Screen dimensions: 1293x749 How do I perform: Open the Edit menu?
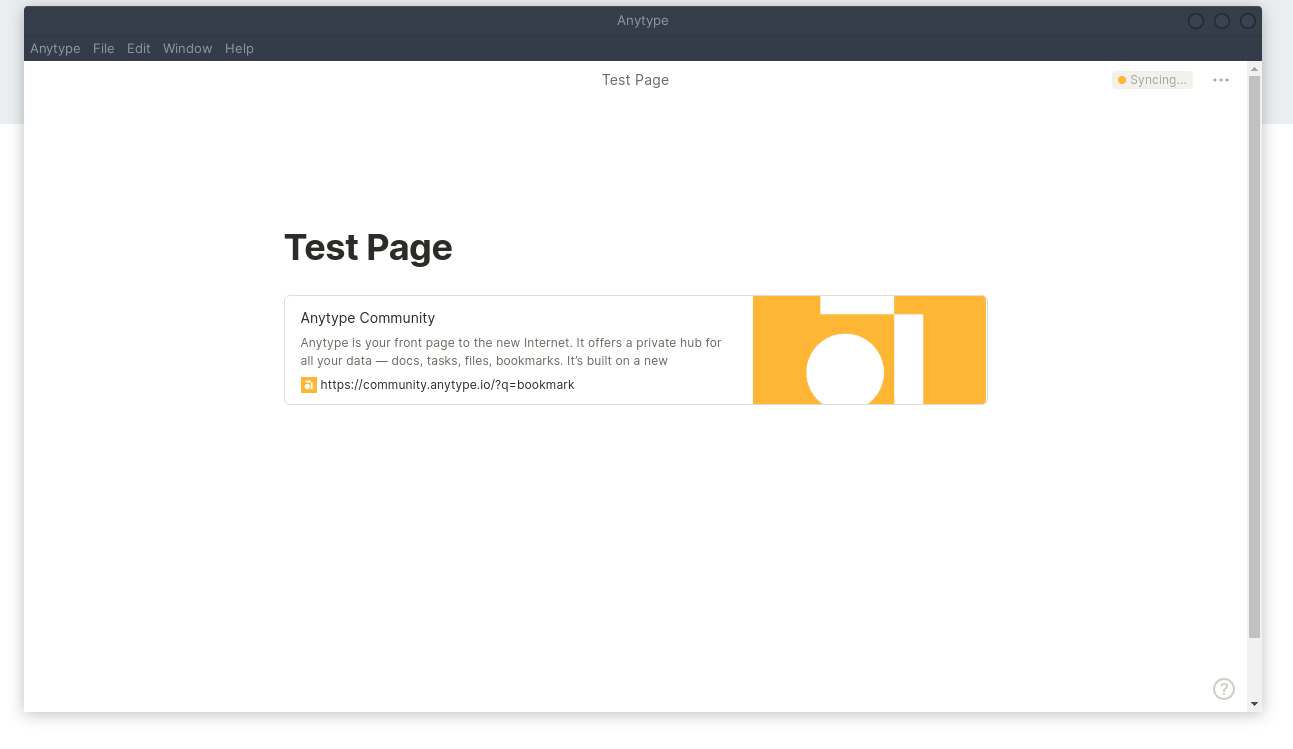(139, 48)
